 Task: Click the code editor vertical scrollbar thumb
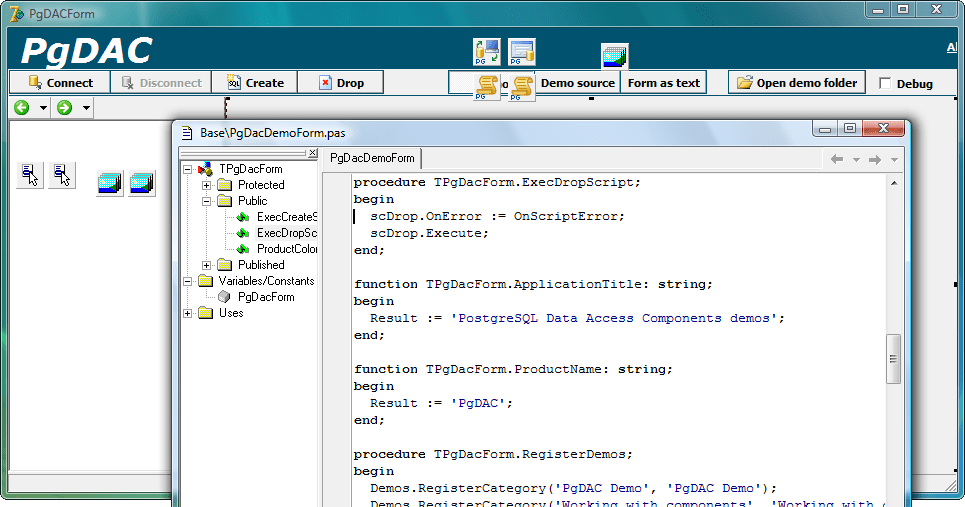click(x=894, y=358)
